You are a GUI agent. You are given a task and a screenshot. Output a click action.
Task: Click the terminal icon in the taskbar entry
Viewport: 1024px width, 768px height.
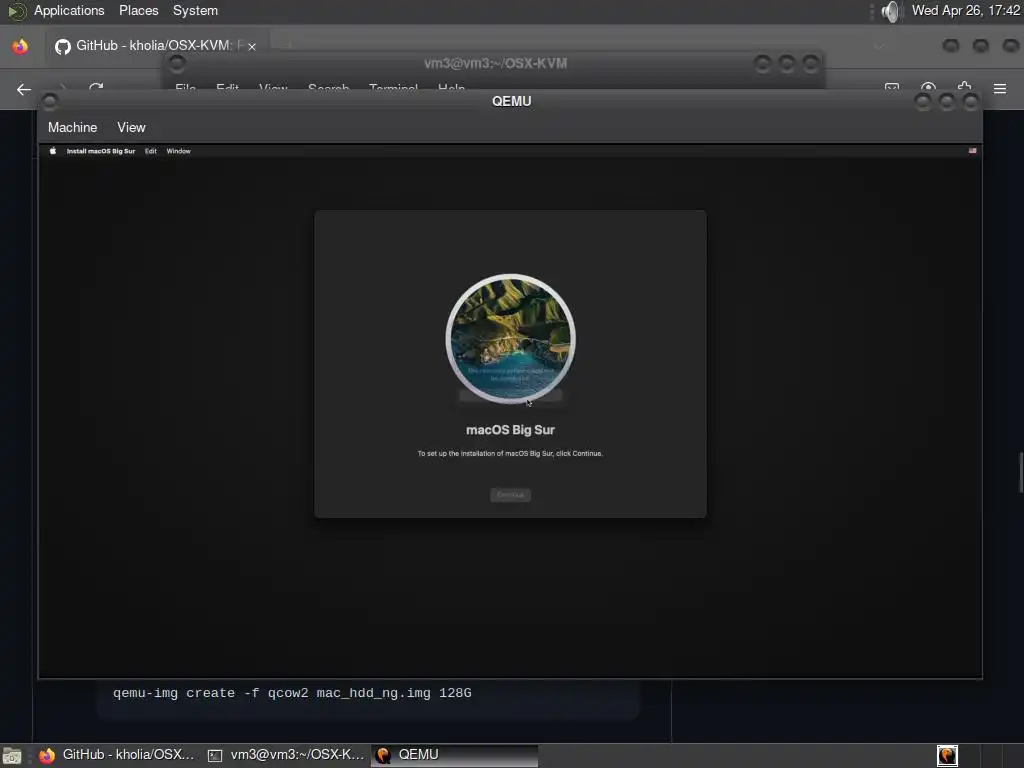(215, 756)
